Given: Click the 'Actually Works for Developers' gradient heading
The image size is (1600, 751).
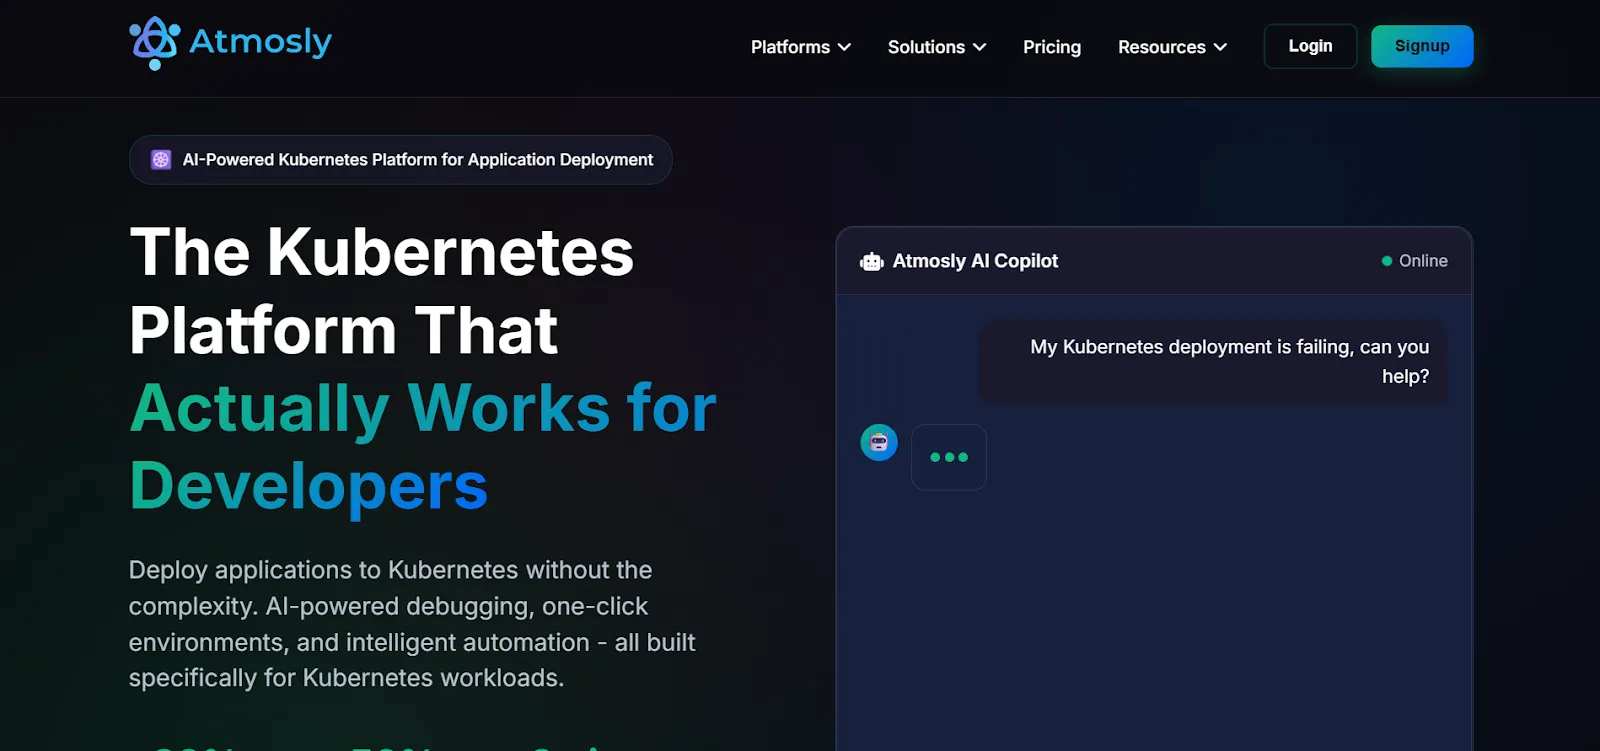Looking at the screenshot, I should (x=423, y=447).
